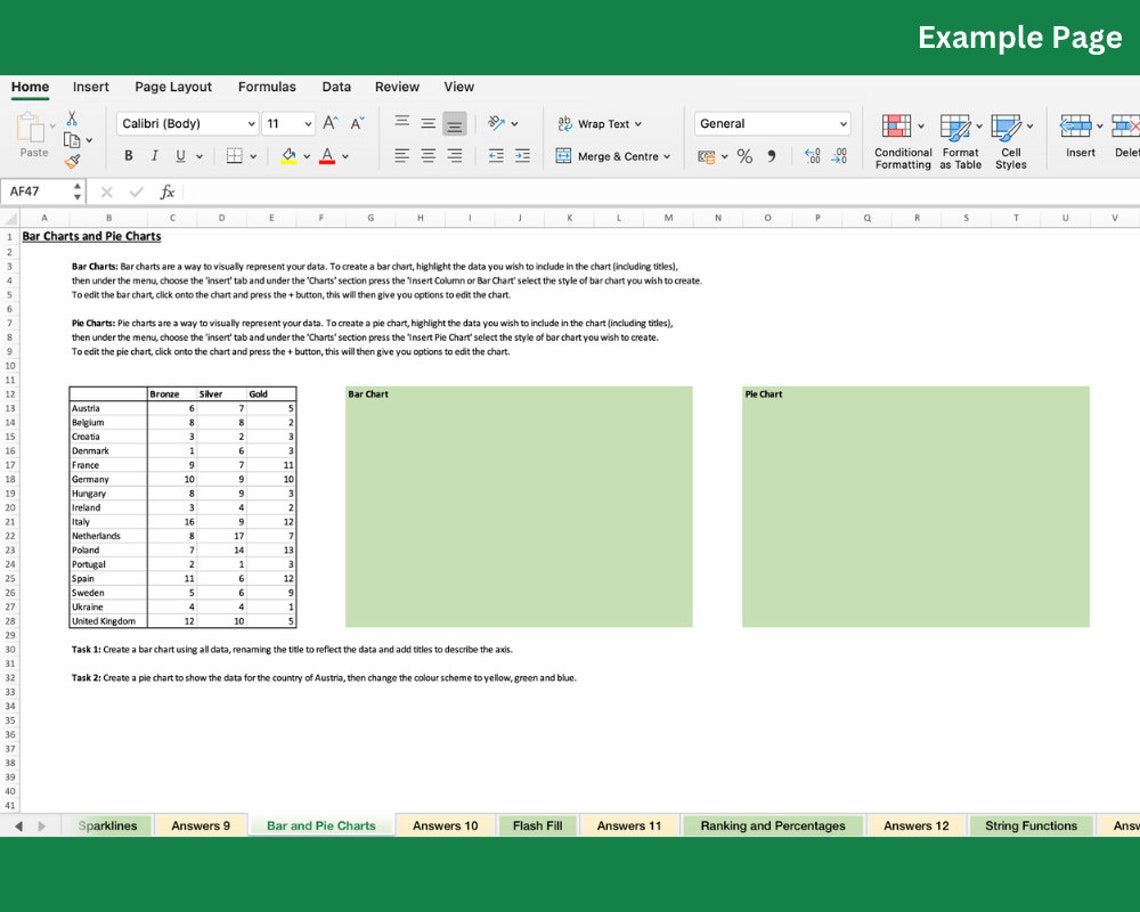Apply Percent number format
Screen dimensions: 1140x912
[x=745, y=156]
